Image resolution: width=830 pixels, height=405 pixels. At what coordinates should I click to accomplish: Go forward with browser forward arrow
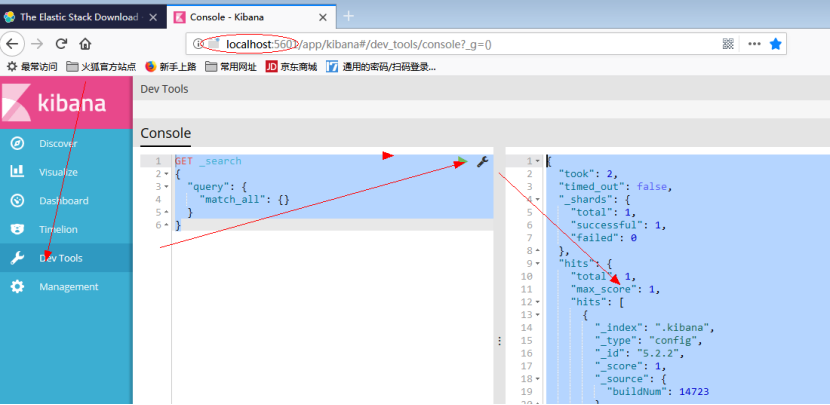[37, 44]
